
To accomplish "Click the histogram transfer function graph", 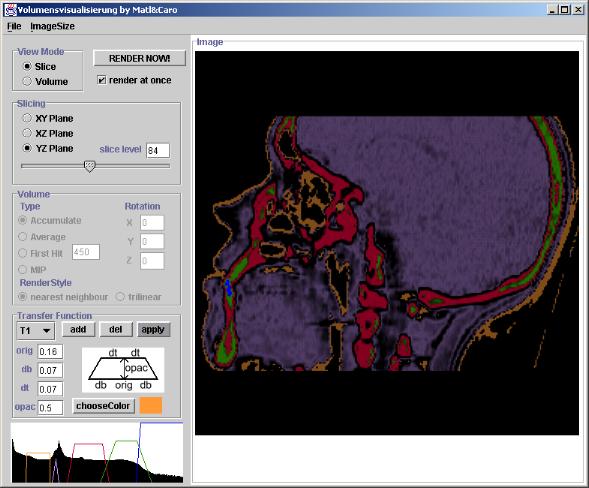I will click(97, 452).
